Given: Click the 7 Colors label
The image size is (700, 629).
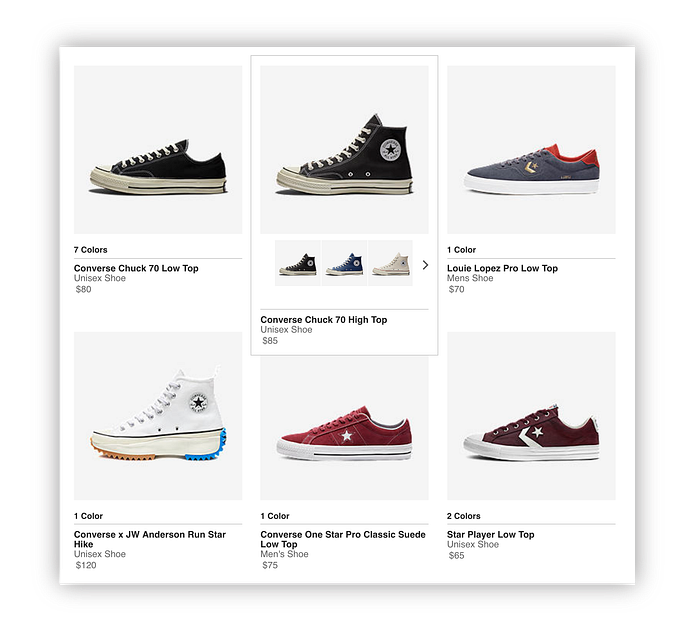Looking at the screenshot, I should click(91, 250).
